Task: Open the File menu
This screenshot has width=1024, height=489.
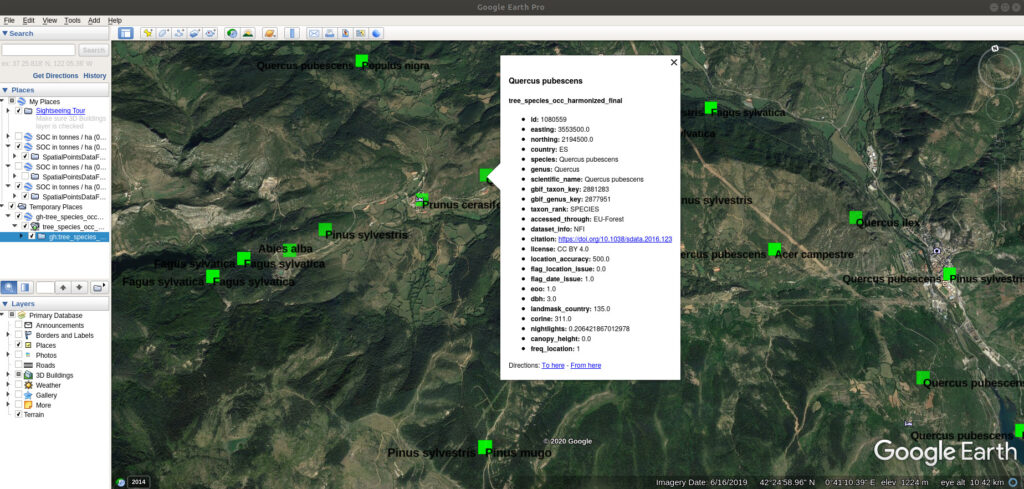Action: pos(9,20)
